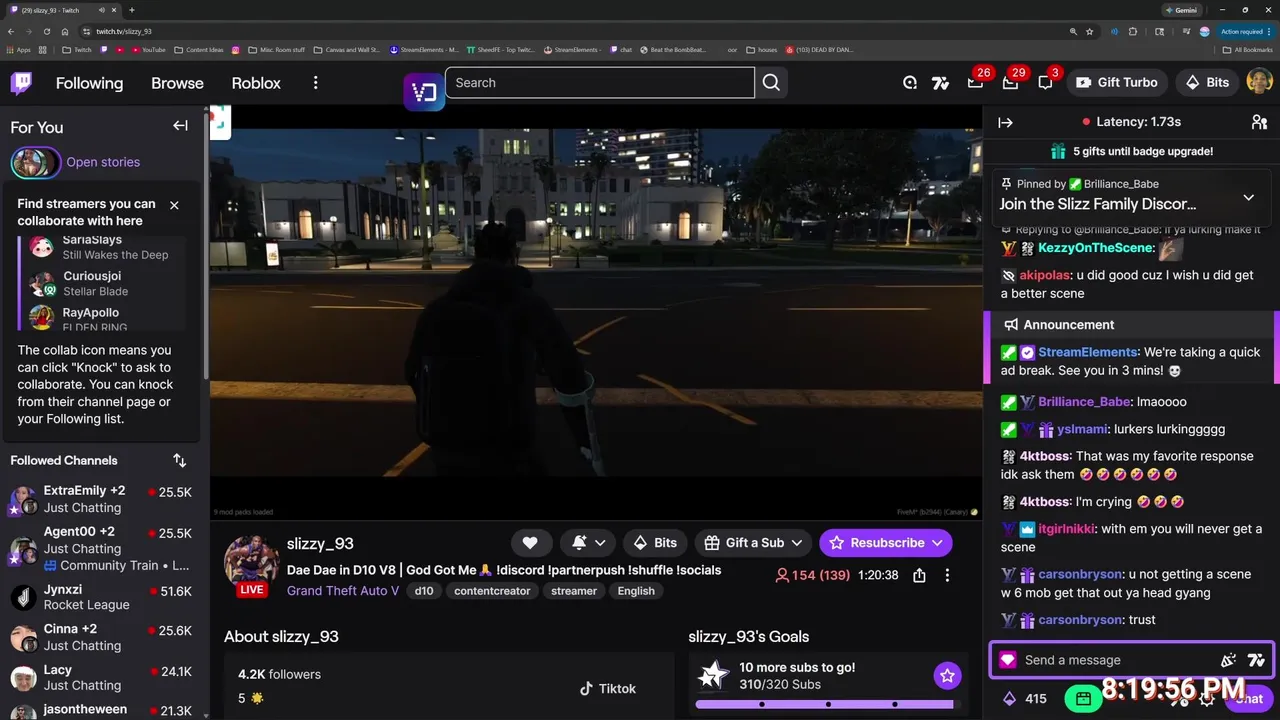
Task: Select the streamer tag
Action: pos(574,591)
